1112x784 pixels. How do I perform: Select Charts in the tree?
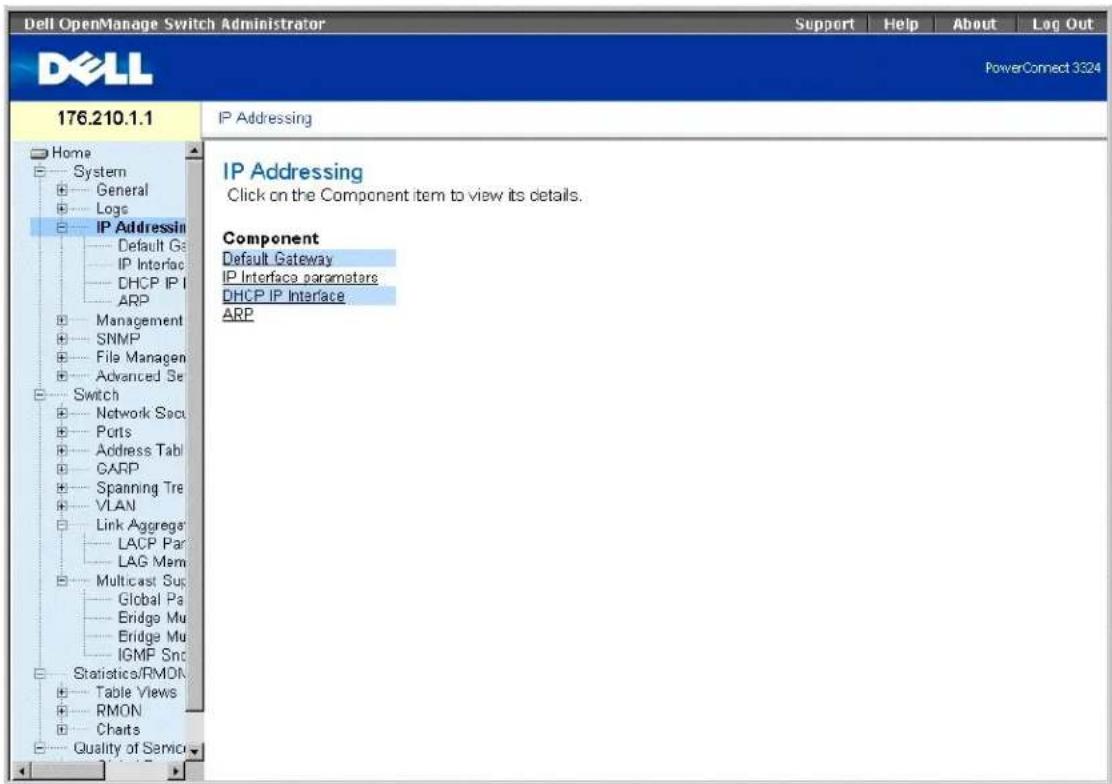(x=118, y=729)
